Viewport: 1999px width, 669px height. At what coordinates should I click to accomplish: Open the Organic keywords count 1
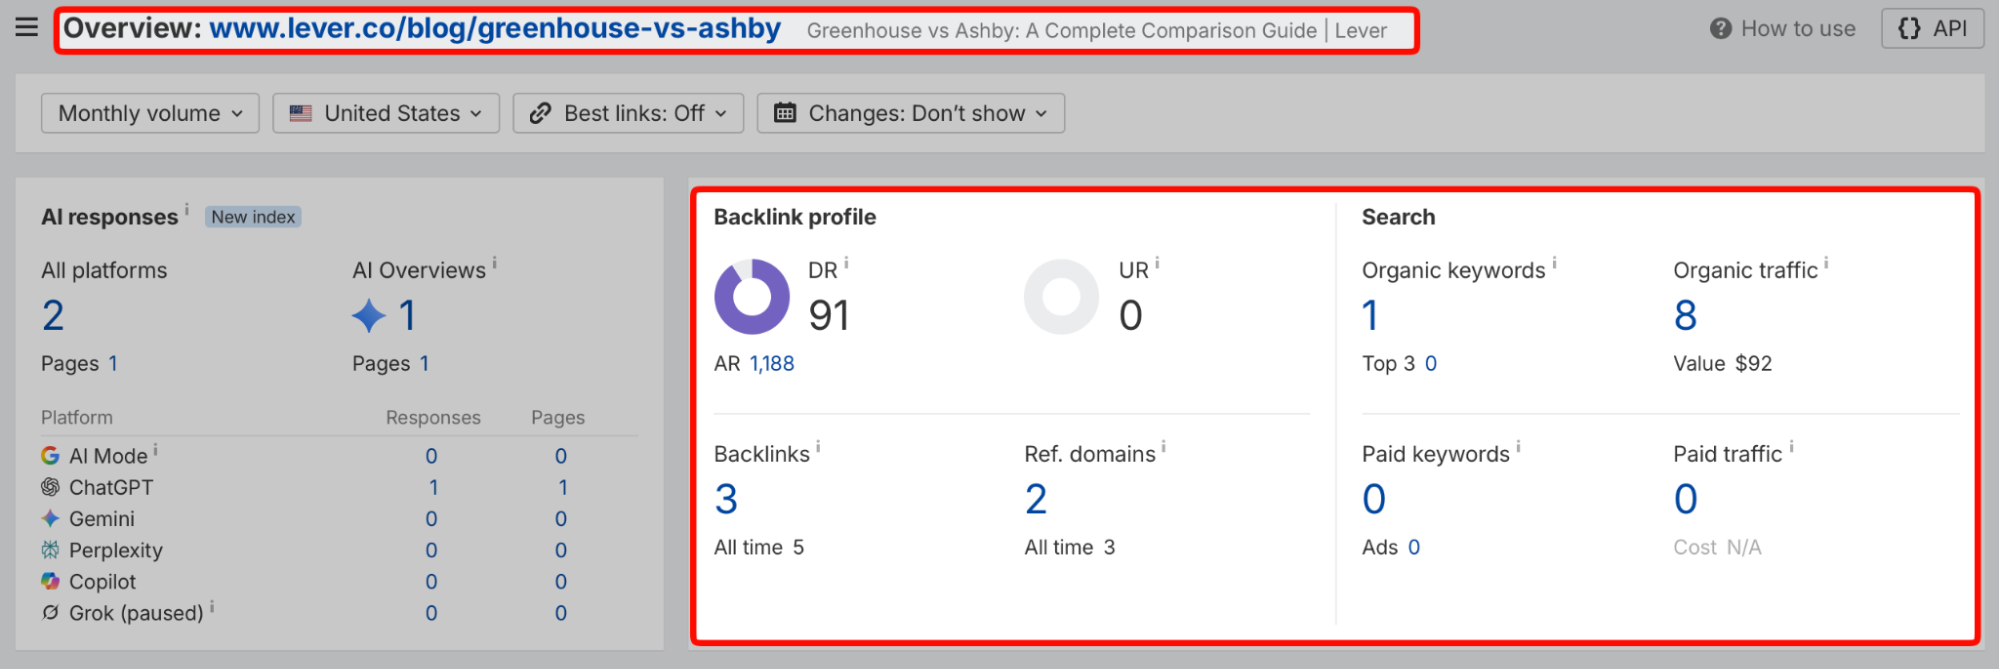1370,316
